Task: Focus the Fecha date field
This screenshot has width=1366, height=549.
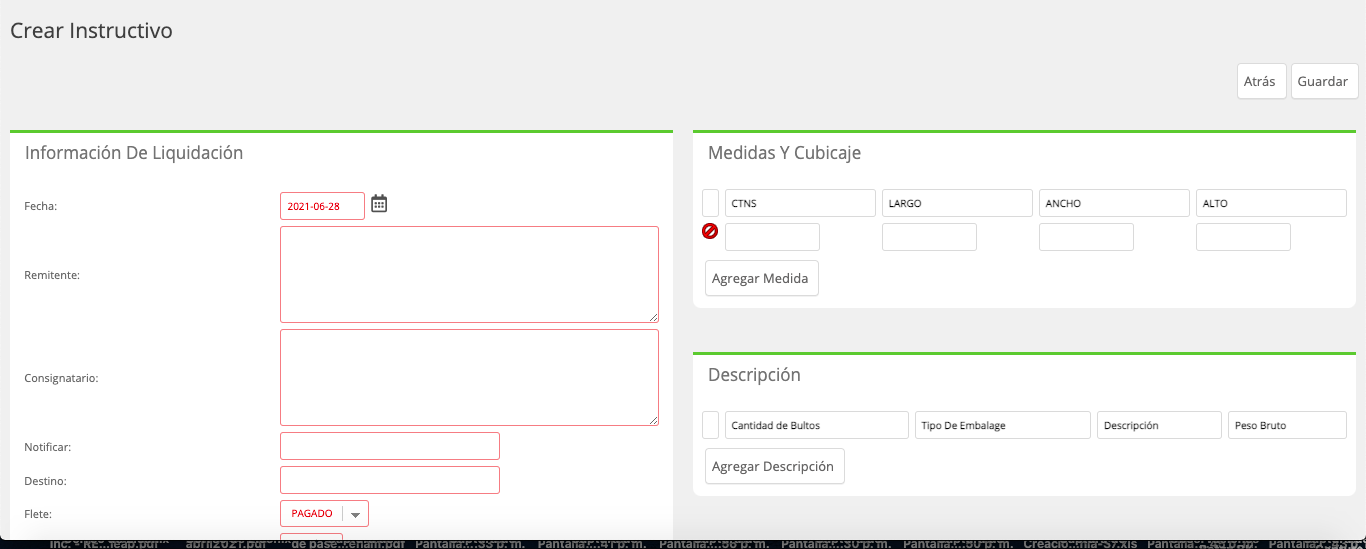Action: click(322, 206)
